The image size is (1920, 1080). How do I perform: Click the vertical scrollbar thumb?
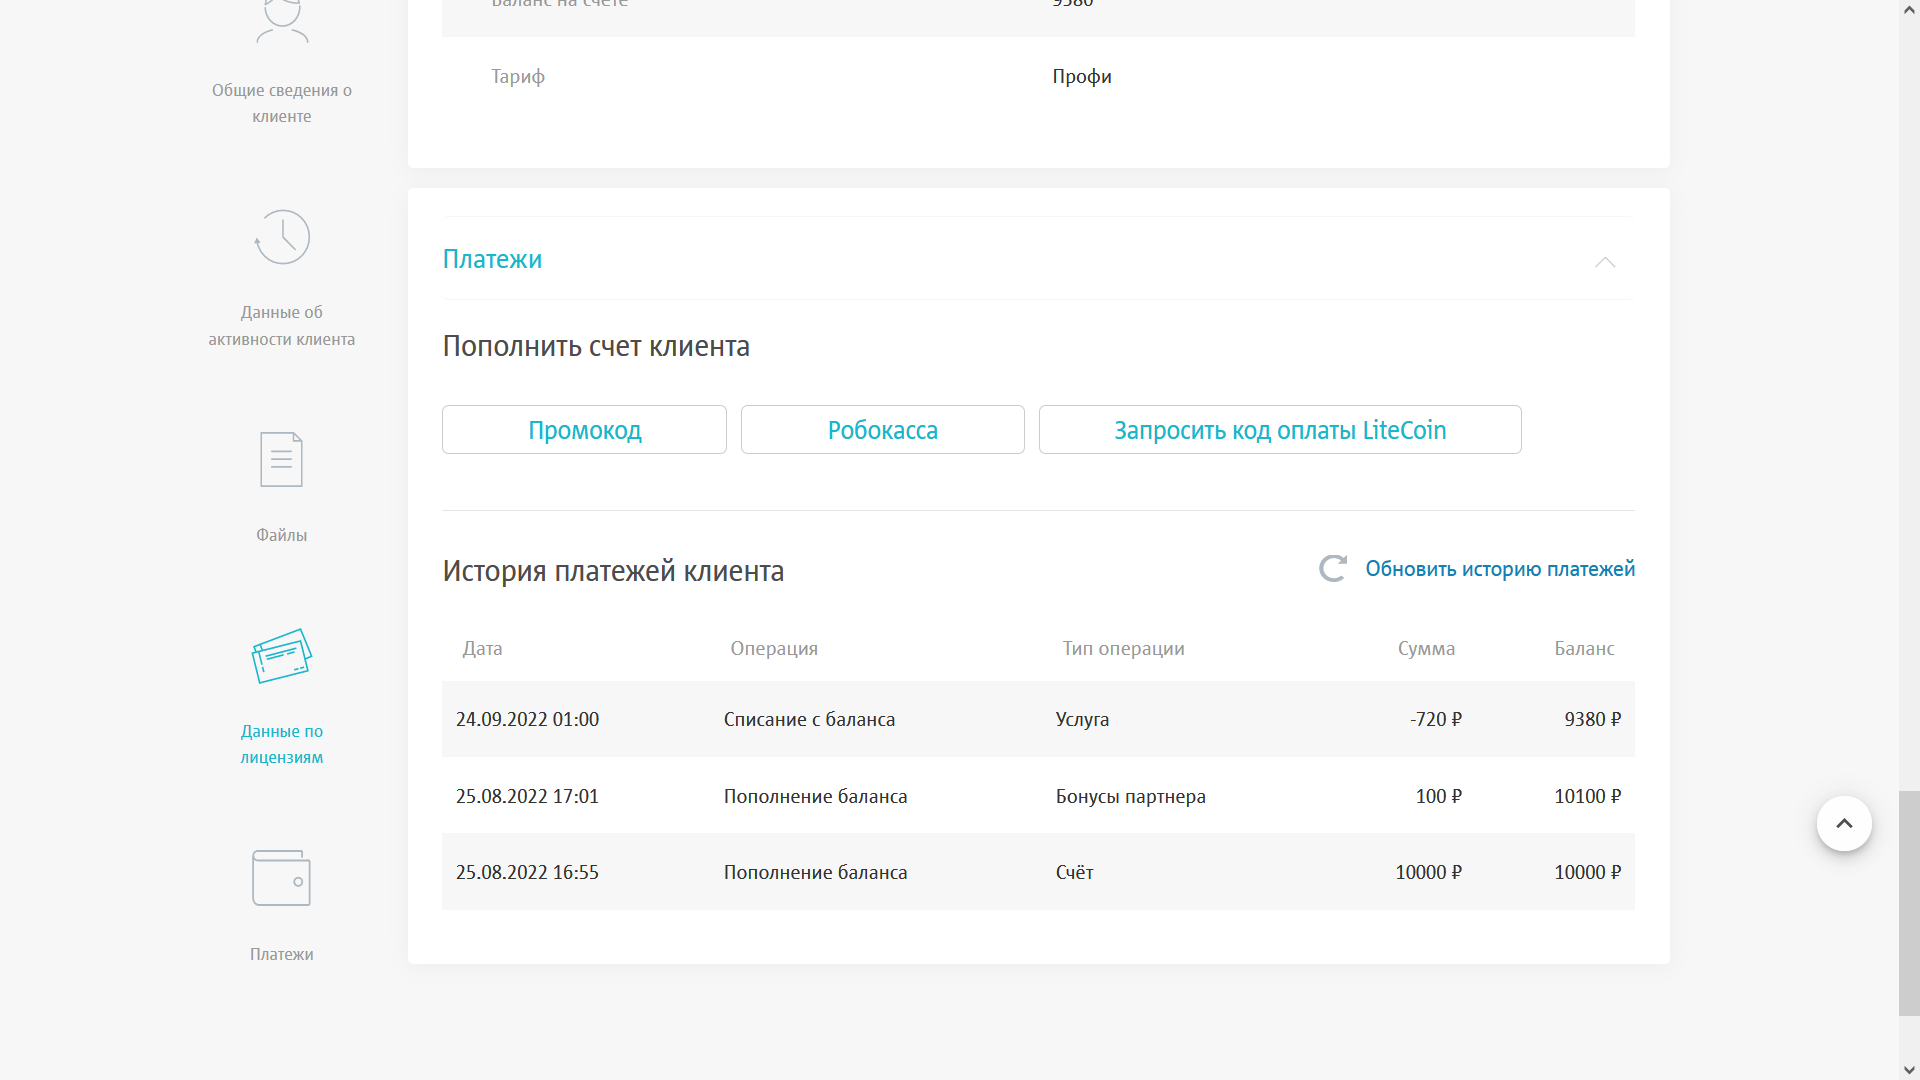1909,903
